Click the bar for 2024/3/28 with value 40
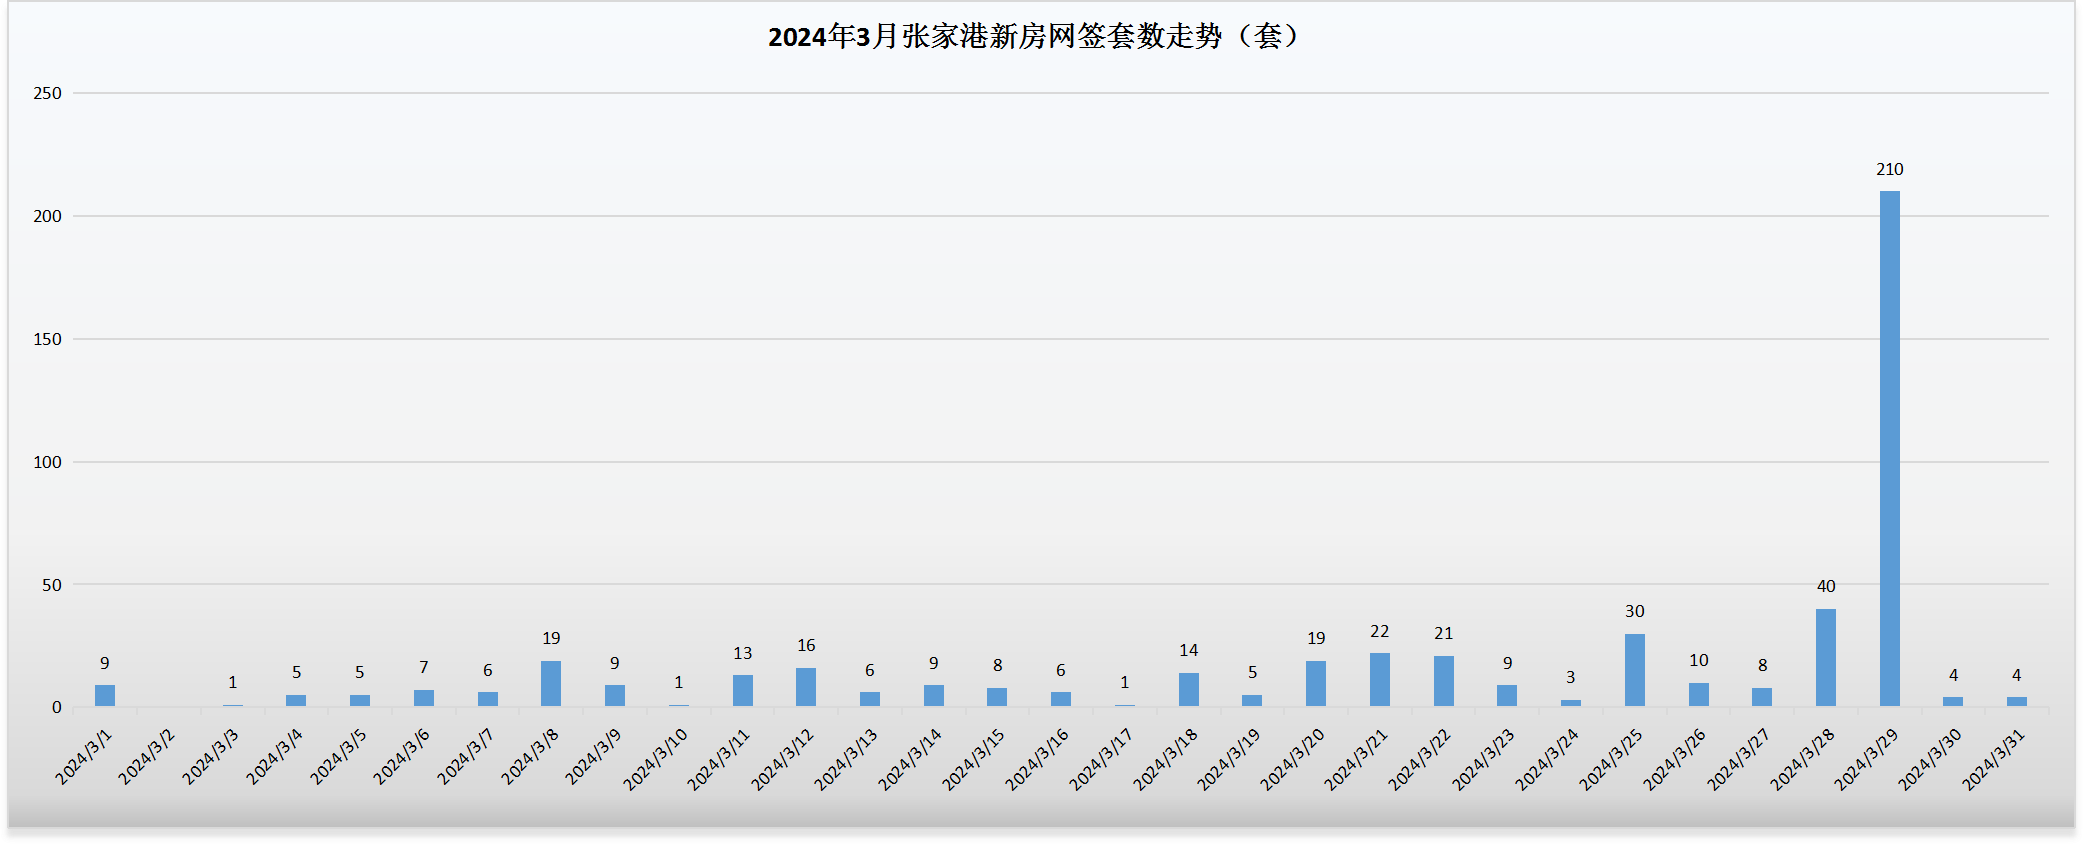 pyautogui.click(x=1826, y=658)
